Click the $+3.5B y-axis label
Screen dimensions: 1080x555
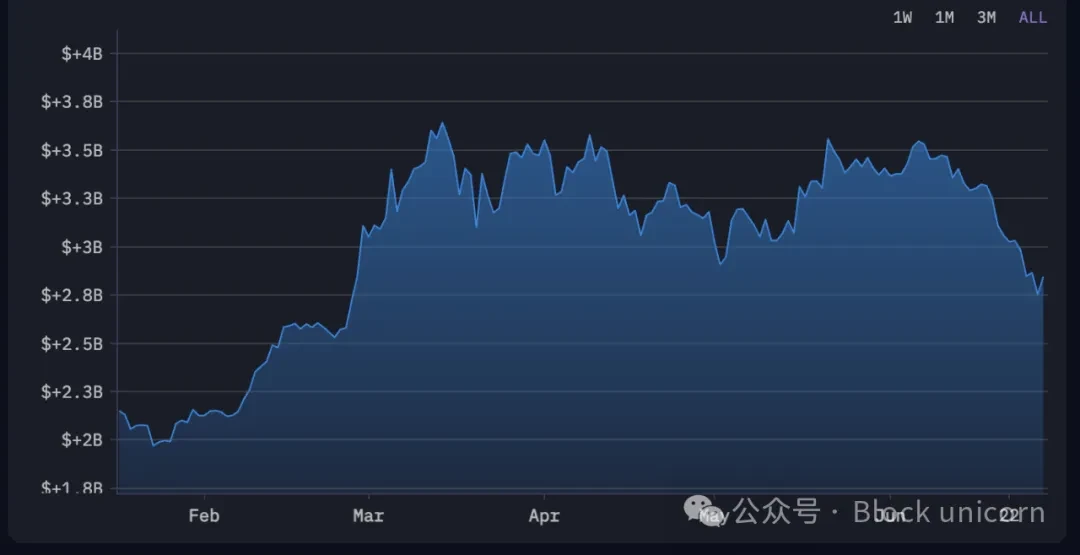72,150
